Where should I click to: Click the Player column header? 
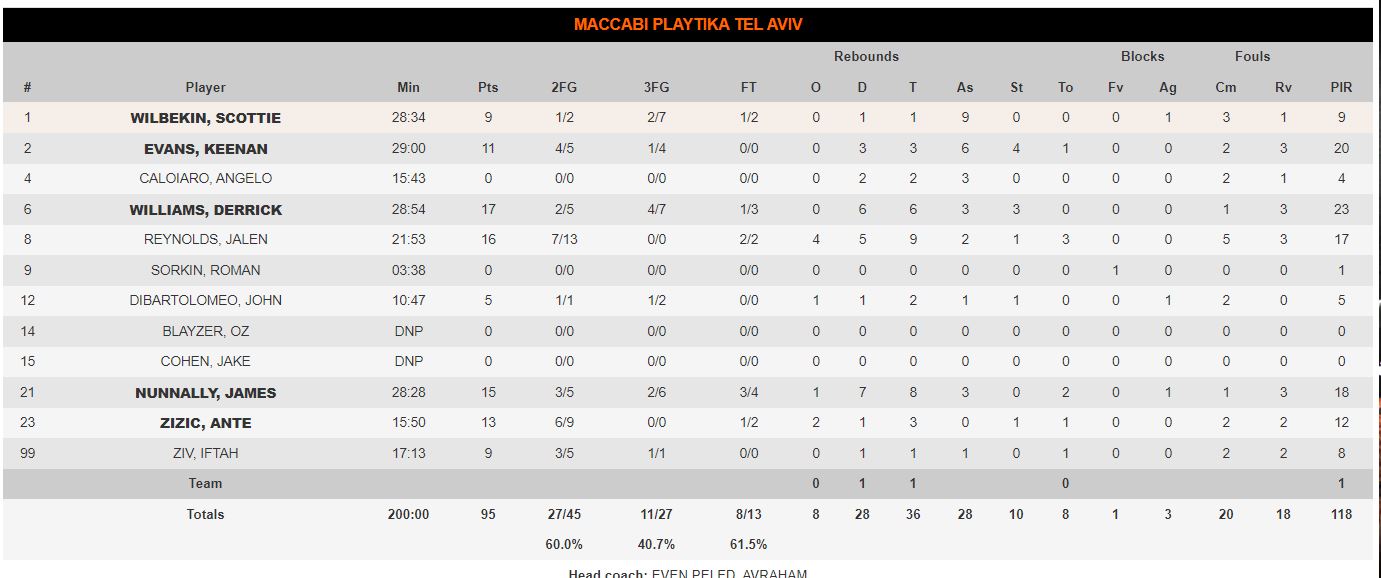point(205,87)
